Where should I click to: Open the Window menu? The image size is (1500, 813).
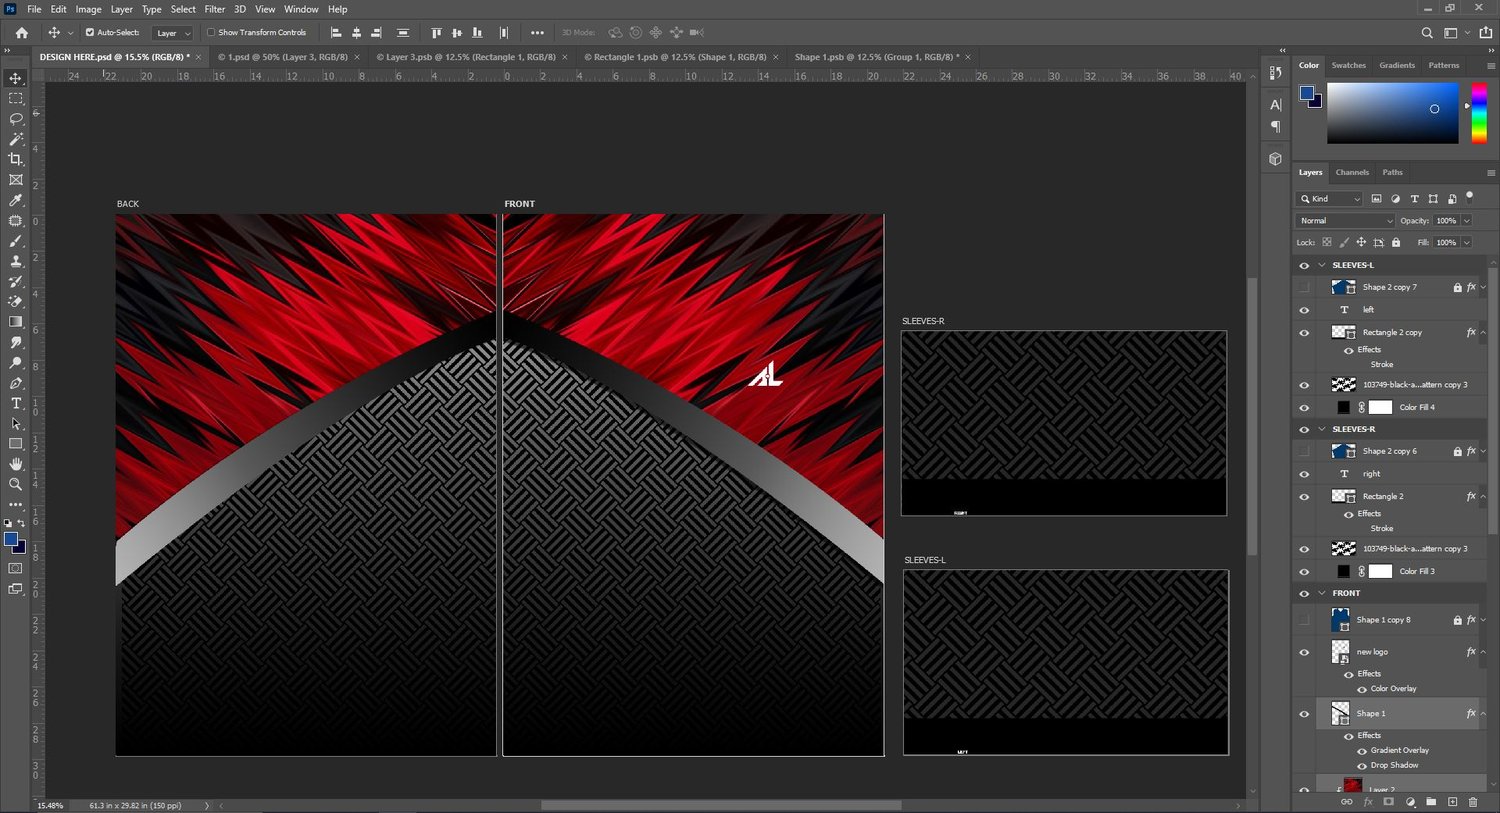click(301, 9)
